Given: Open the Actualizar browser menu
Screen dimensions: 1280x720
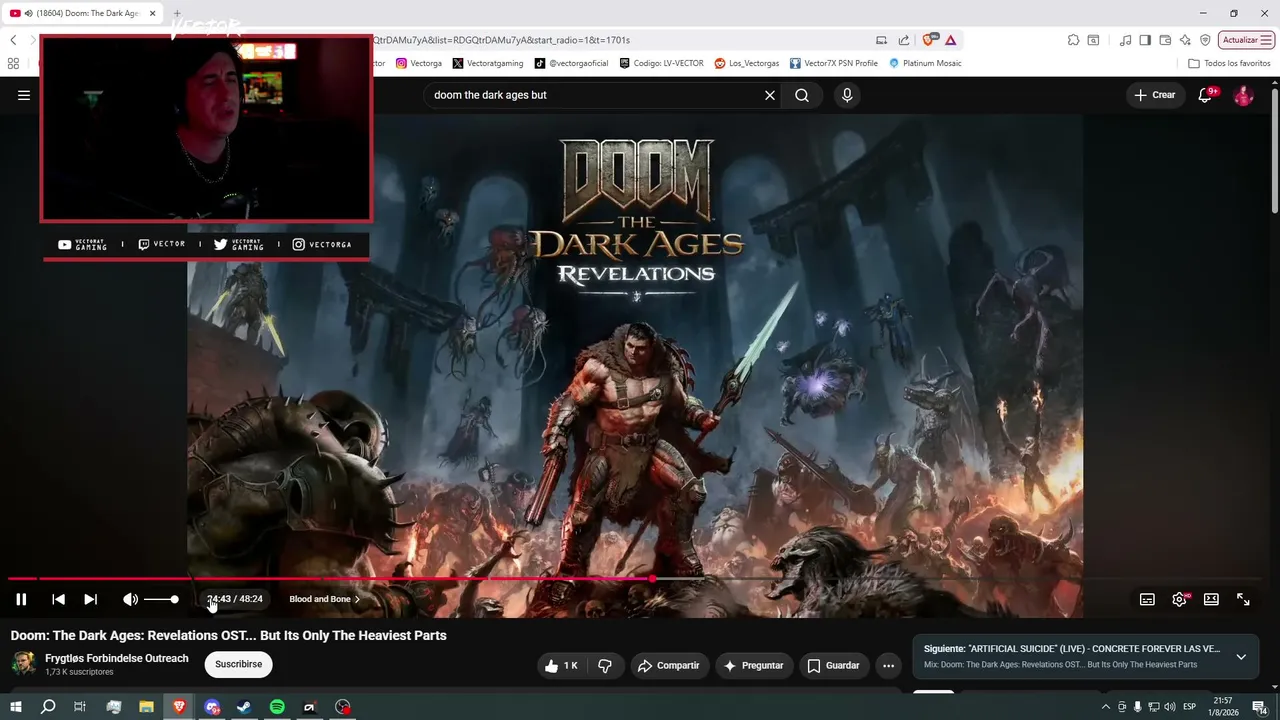Looking at the screenshot, I should [1246, 40].
